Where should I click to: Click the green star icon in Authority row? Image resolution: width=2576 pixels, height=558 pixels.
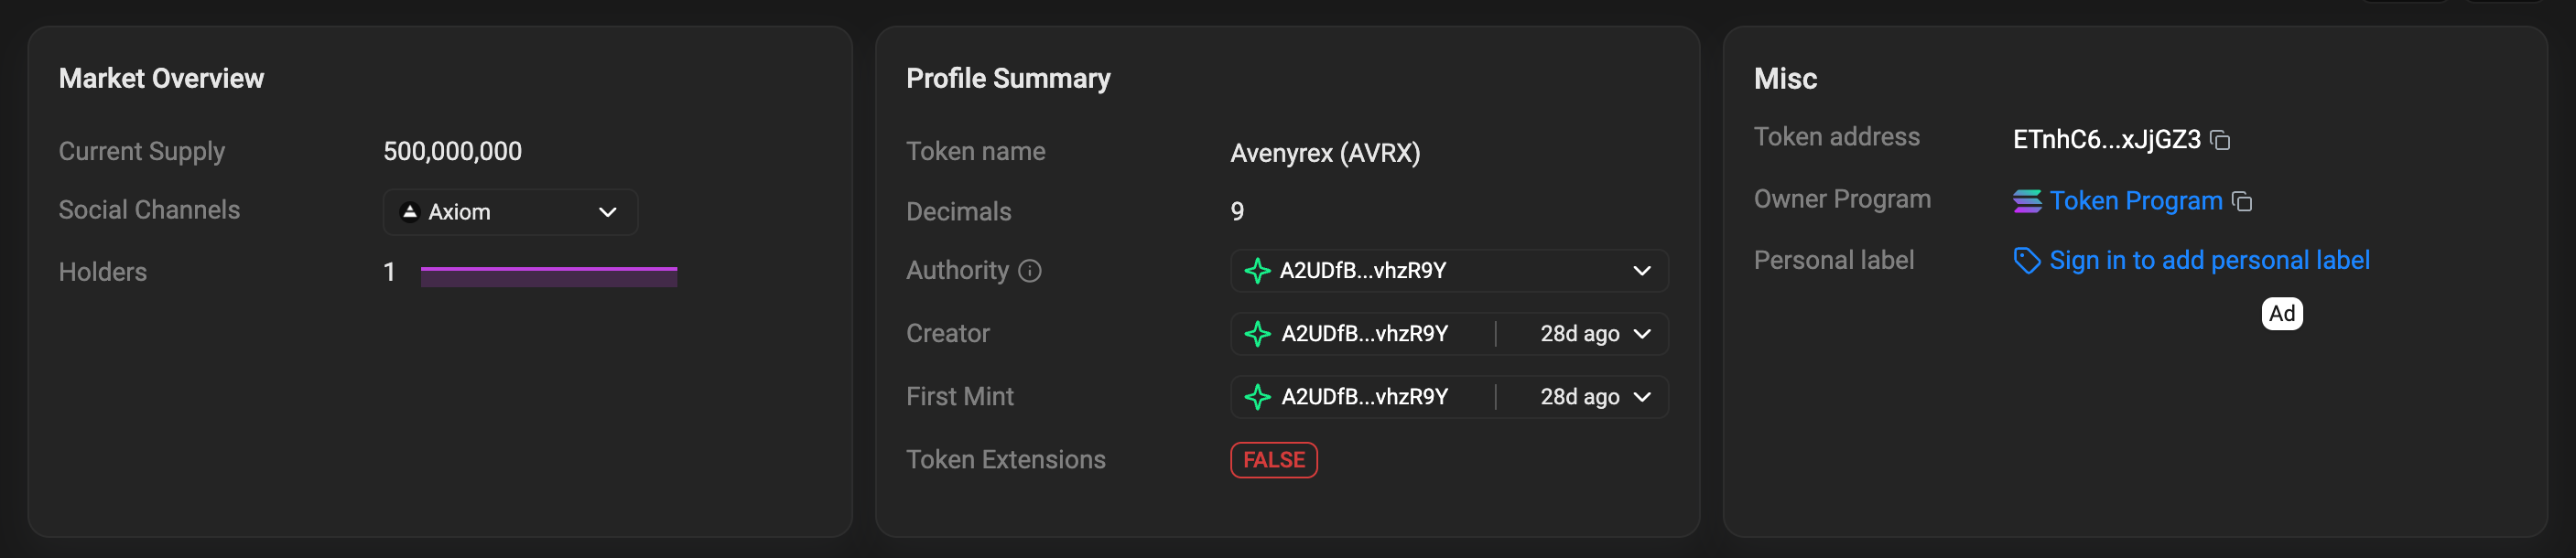click(1257, 271)
